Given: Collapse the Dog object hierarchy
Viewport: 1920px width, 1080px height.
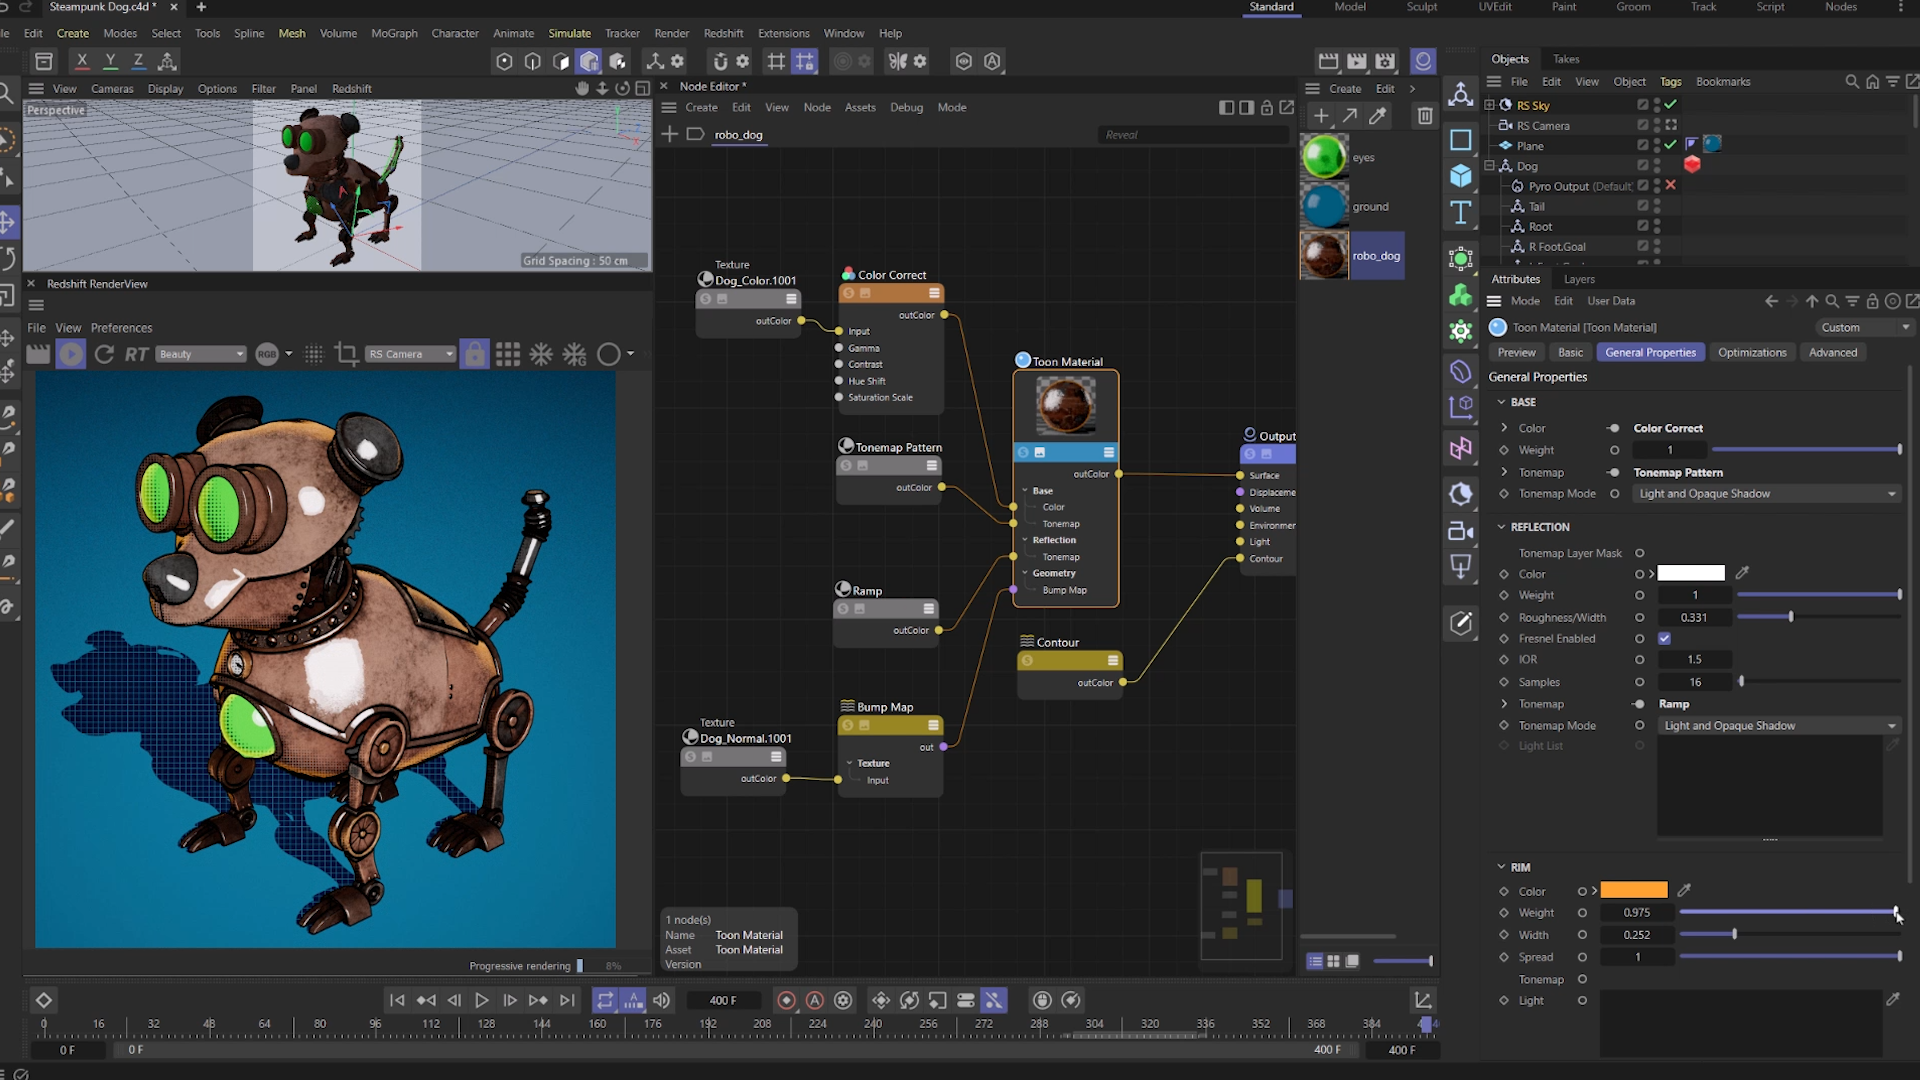Looking at the screenshot, I should pyautogui.click(x=1490, y=166).
